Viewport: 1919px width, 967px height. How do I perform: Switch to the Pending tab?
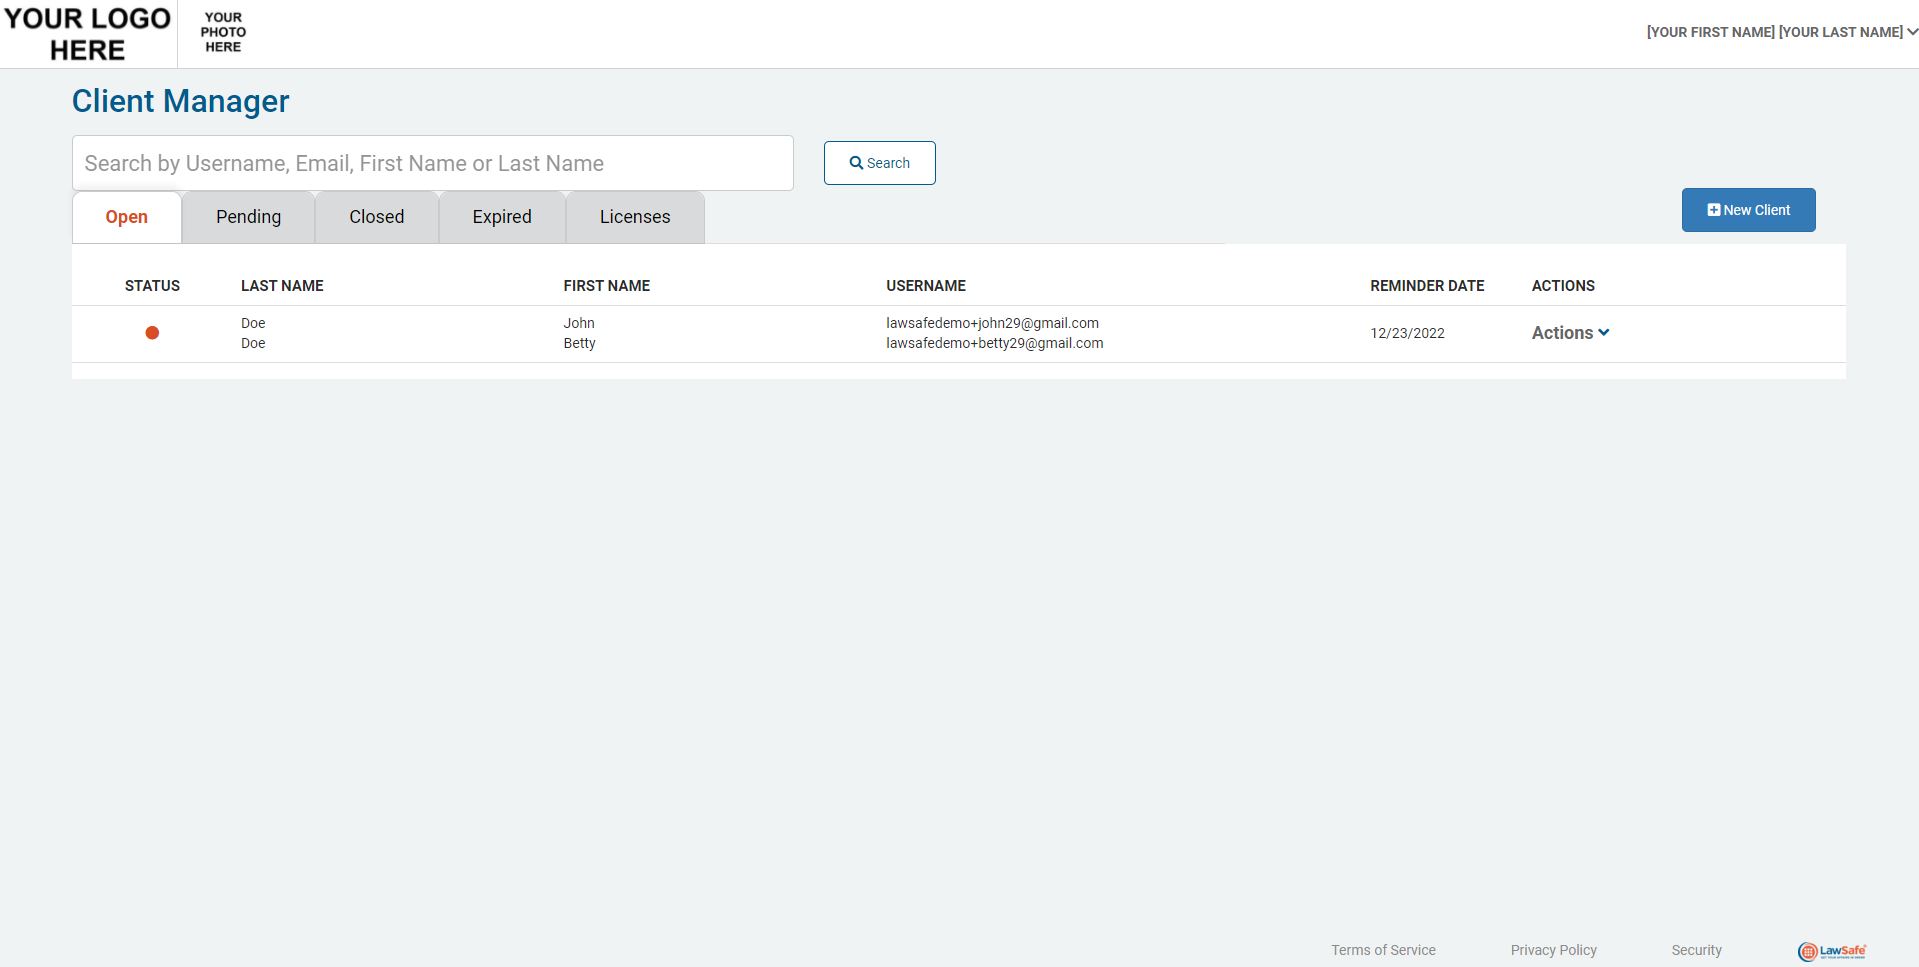point(248,216)
